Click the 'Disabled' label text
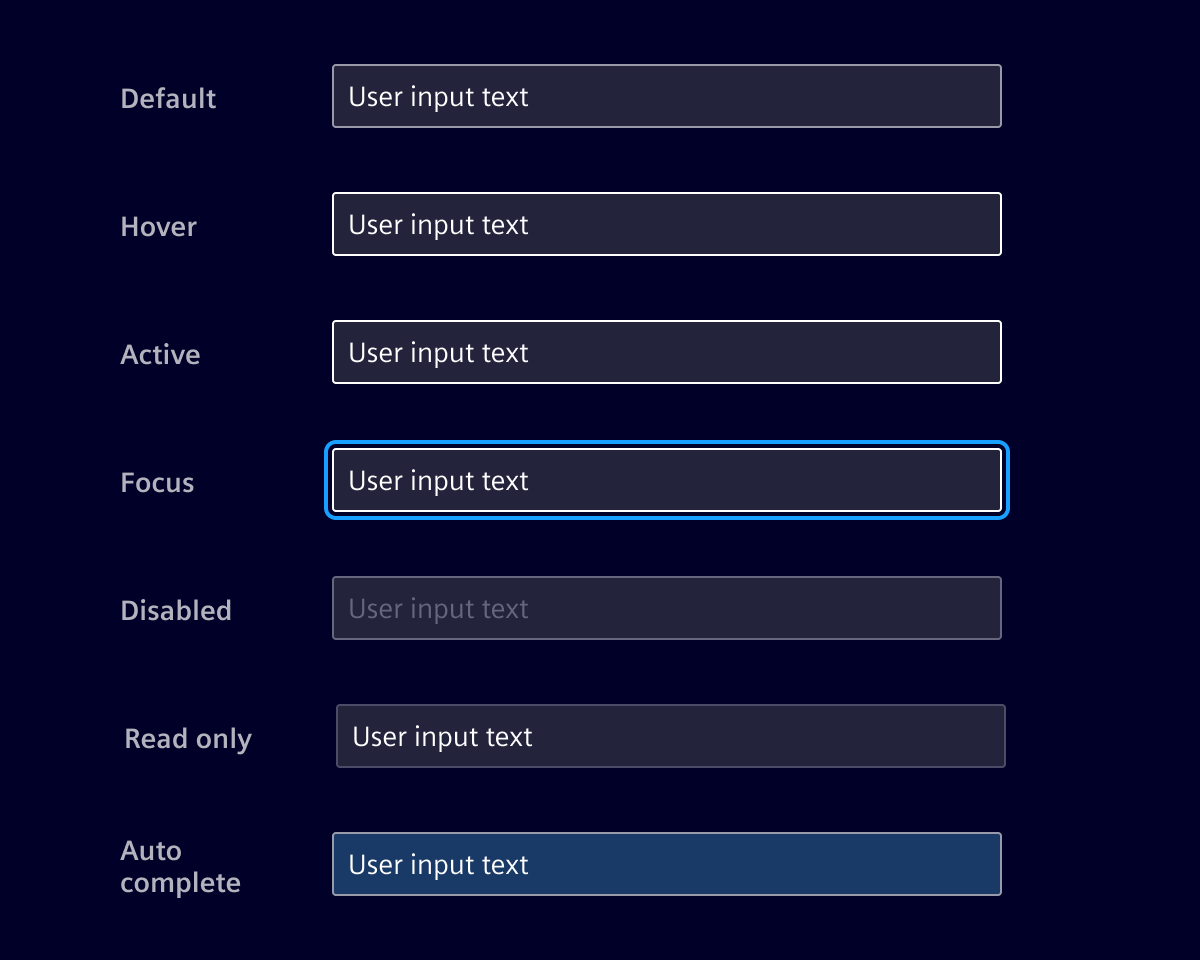The height and width of the screenshot is (960, 1200). click(176, 610)
